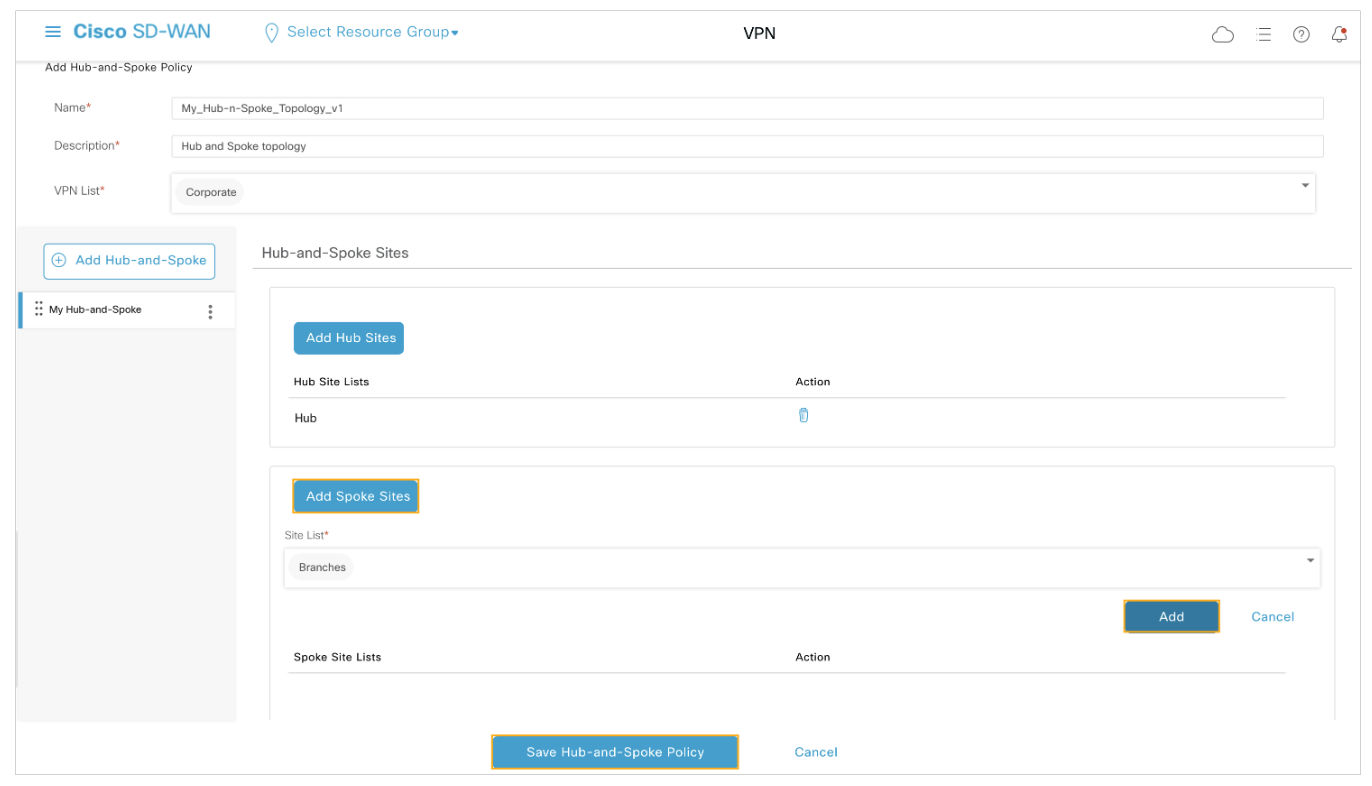The image size is (1372, 786).
Task: Open the notifications bell
Action: [x=1339, y=35]
